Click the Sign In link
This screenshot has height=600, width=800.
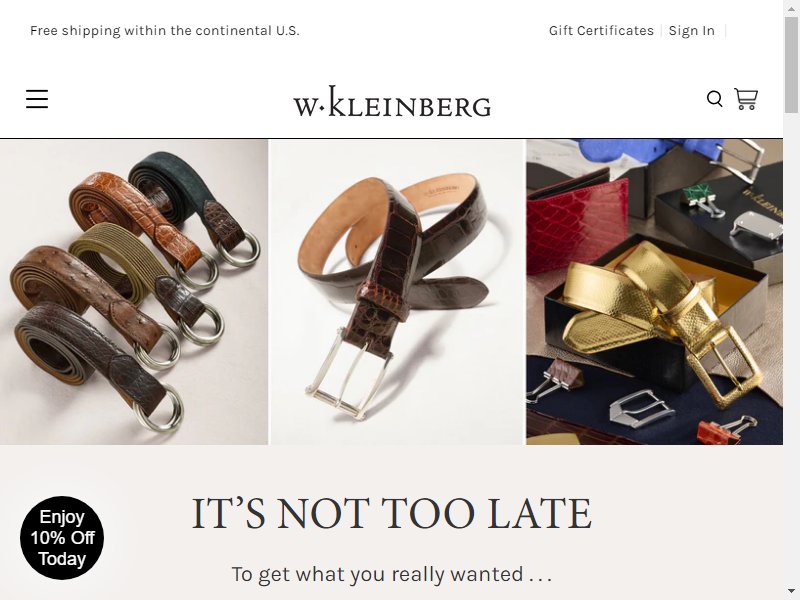[691, 31]
